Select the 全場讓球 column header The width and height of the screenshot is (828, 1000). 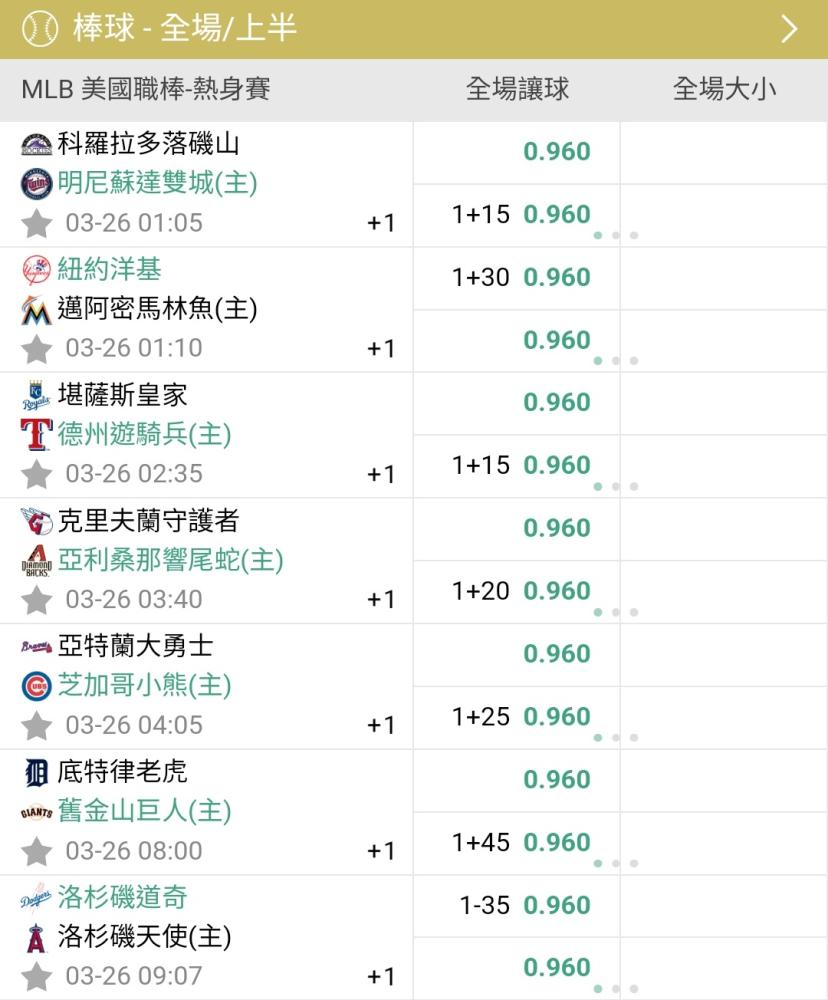[x=517, y=89]
